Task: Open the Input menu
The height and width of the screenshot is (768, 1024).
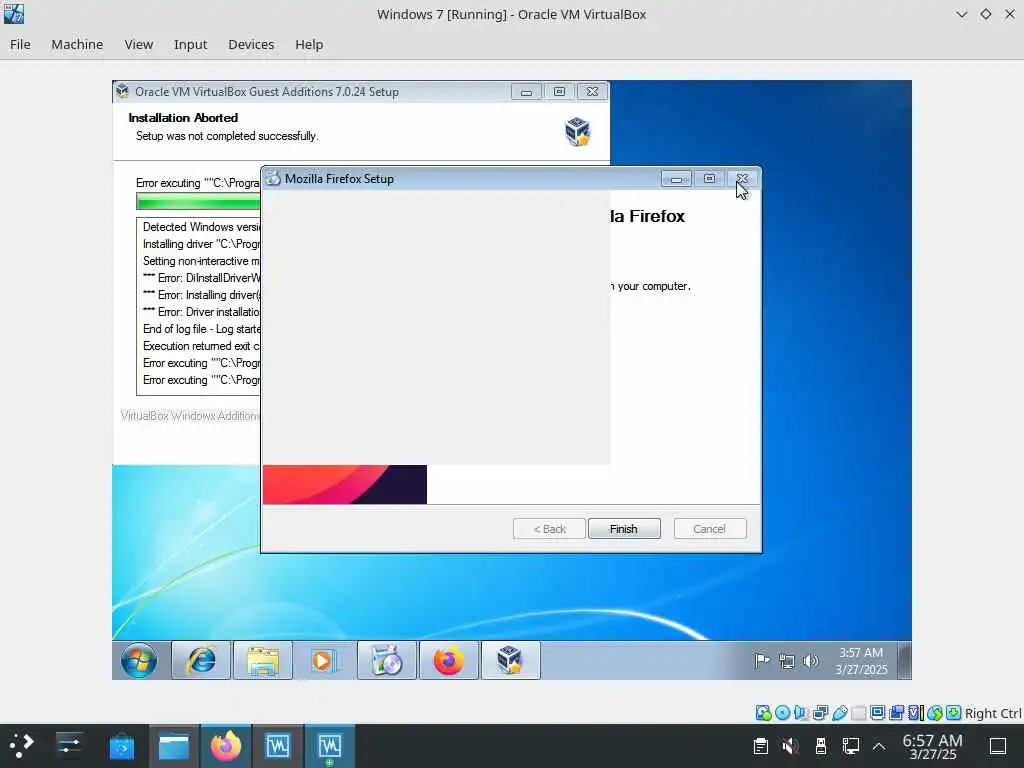Action: (190, 44)
